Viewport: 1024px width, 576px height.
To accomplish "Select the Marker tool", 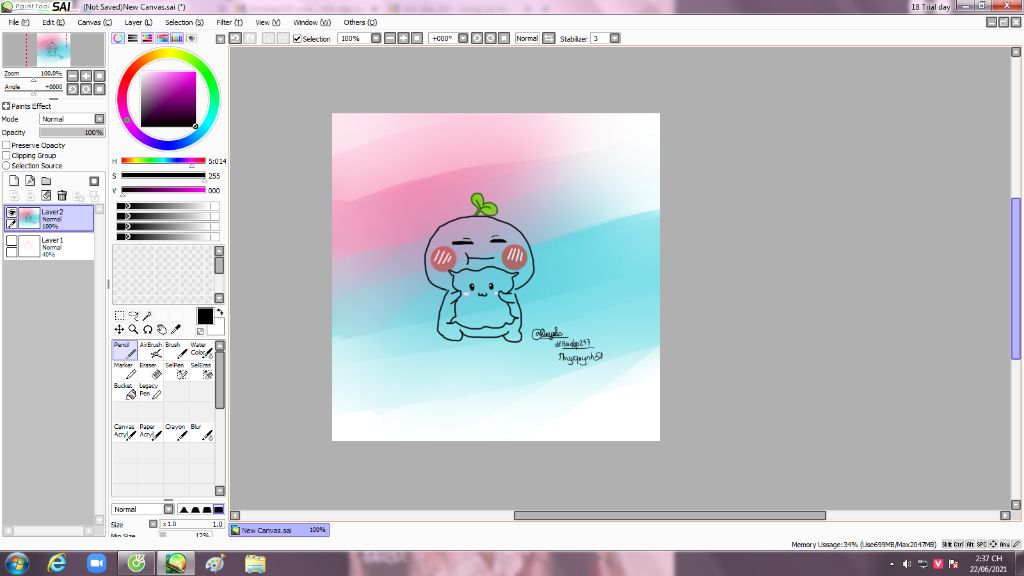I will click(124, 370).
